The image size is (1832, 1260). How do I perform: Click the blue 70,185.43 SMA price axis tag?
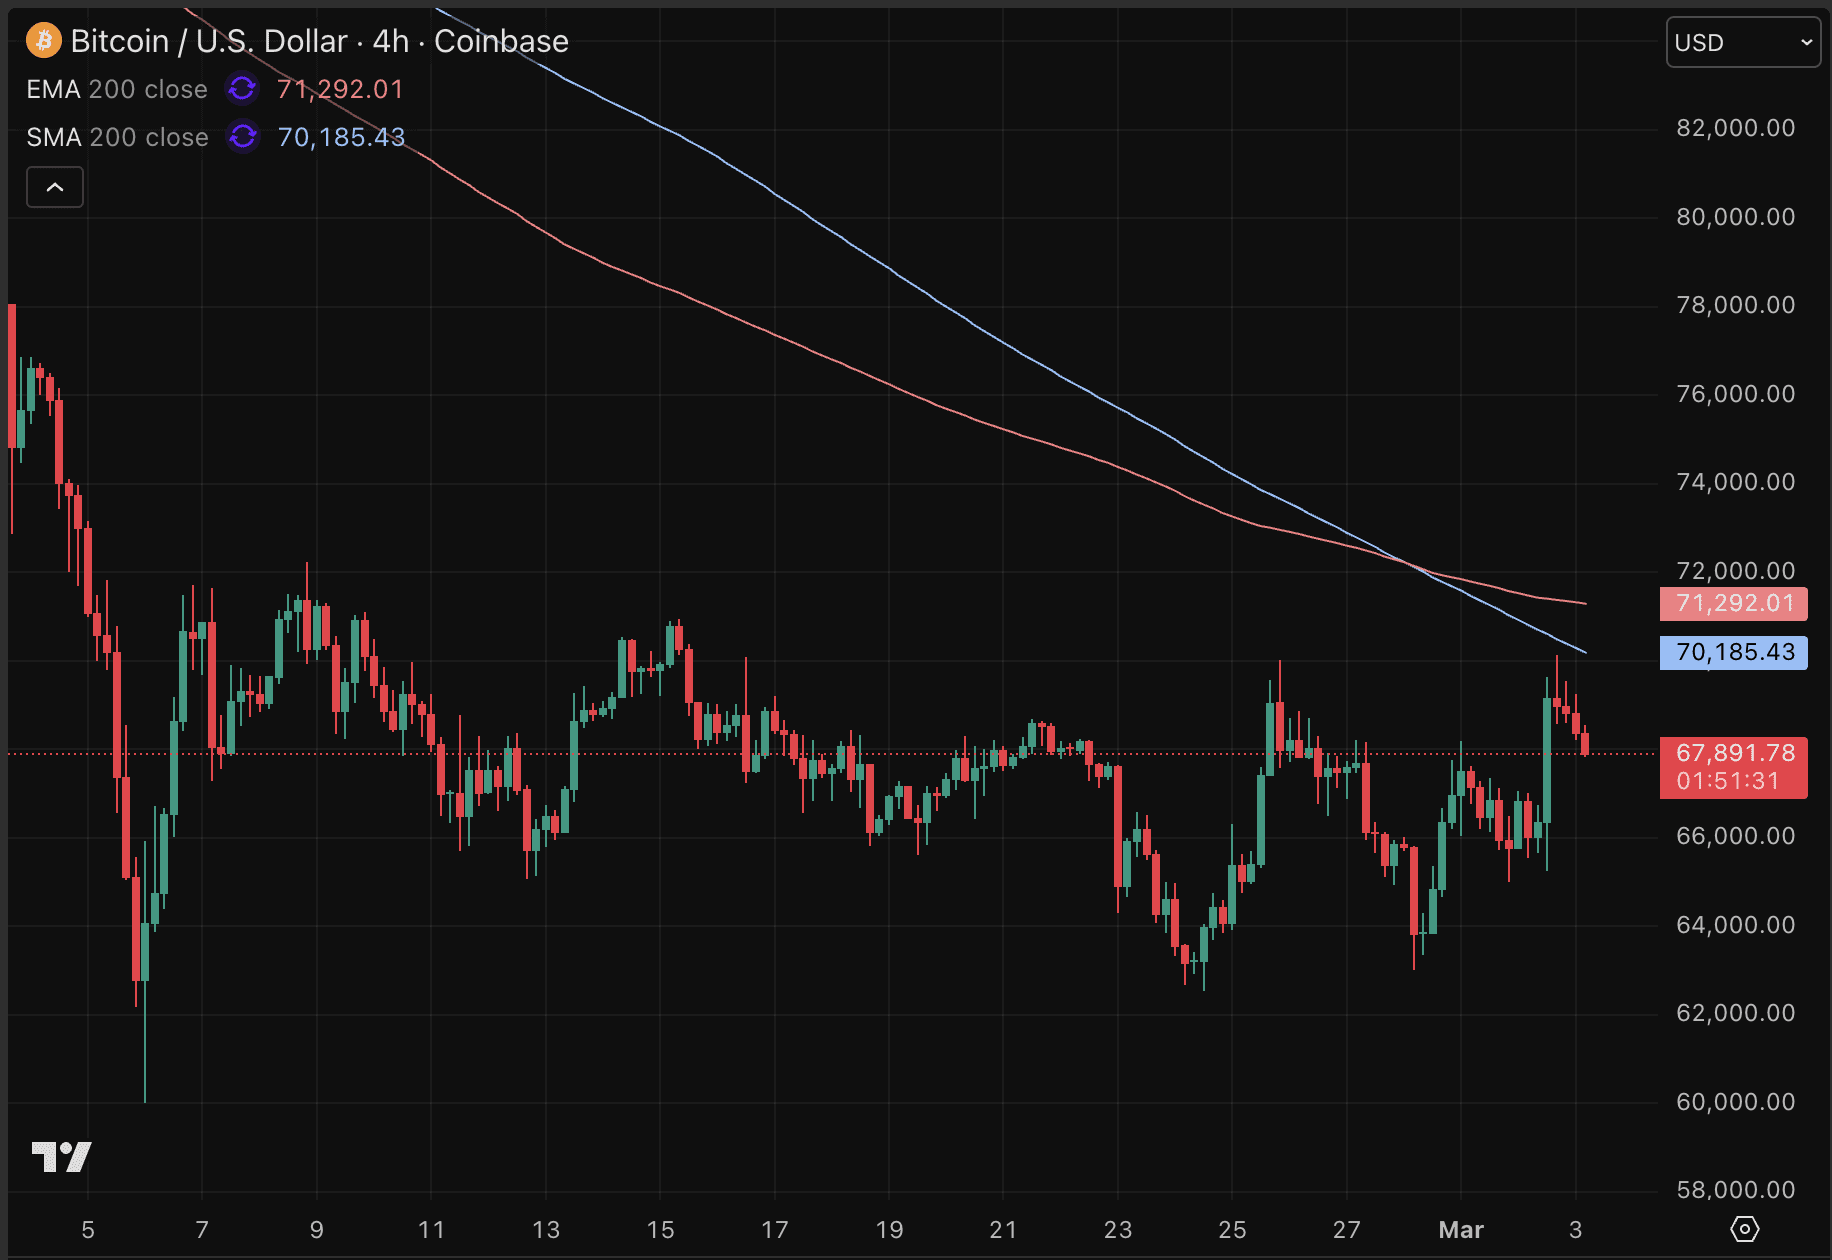pos(1733,652)
